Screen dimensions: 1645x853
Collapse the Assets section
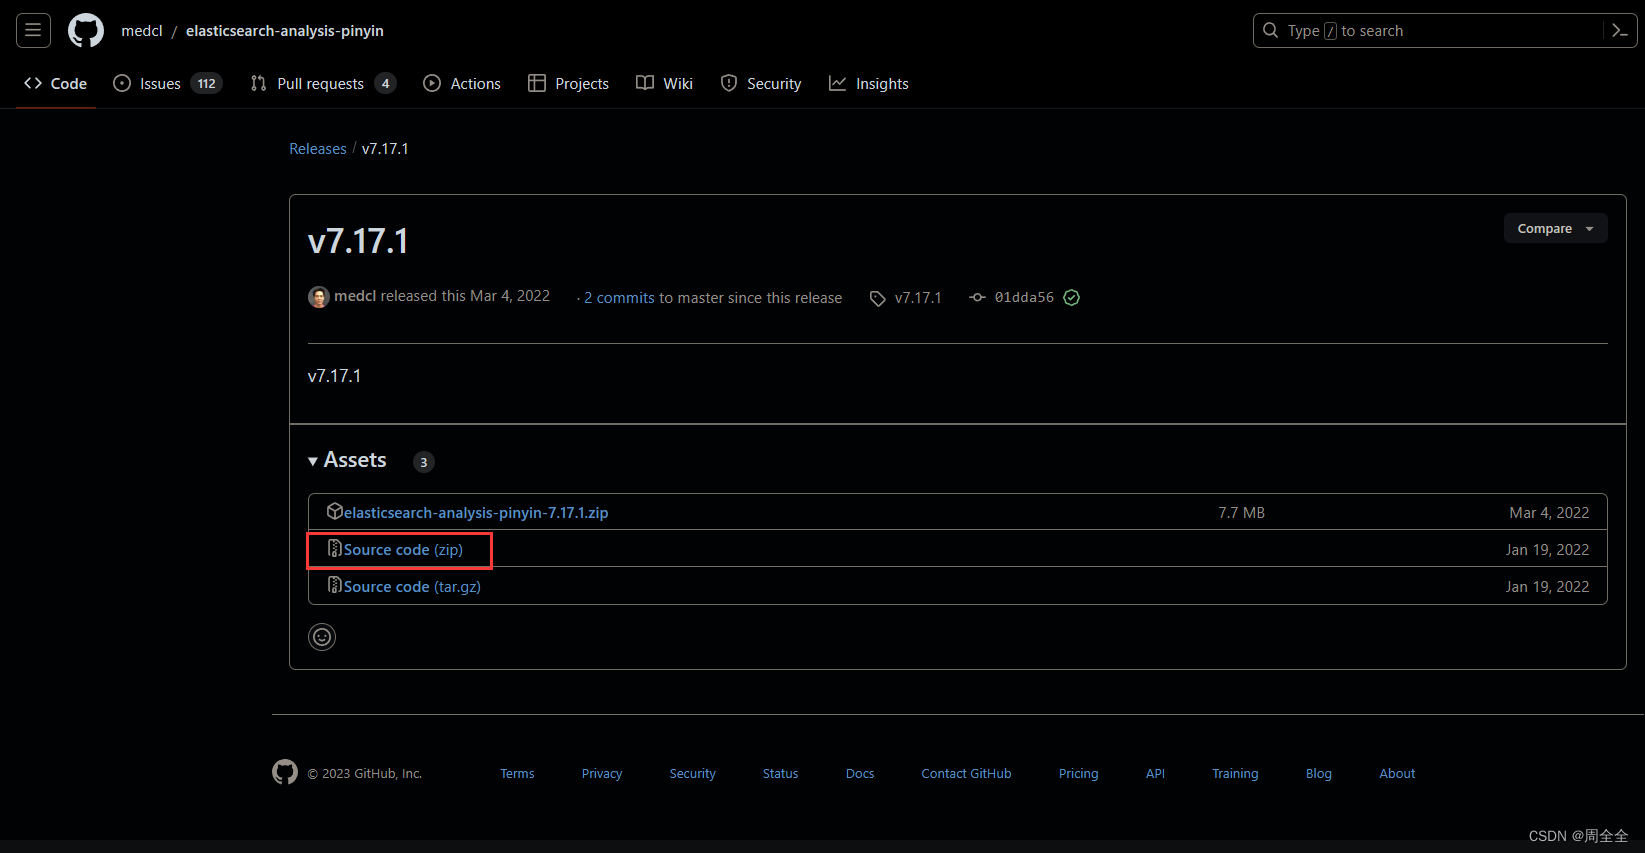(347, 460)
